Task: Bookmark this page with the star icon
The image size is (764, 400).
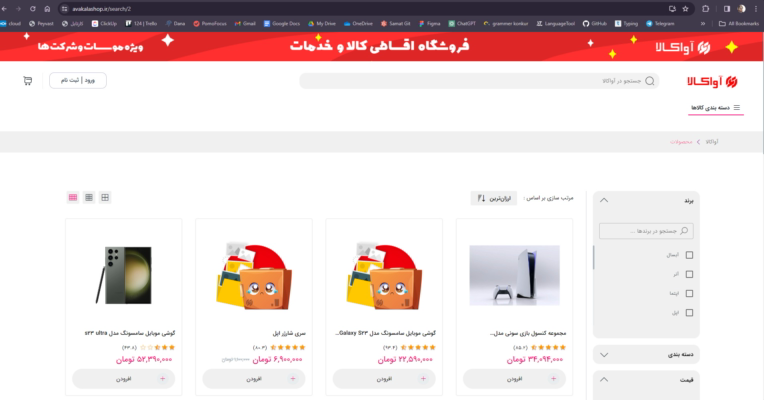Action: (685, 9)
